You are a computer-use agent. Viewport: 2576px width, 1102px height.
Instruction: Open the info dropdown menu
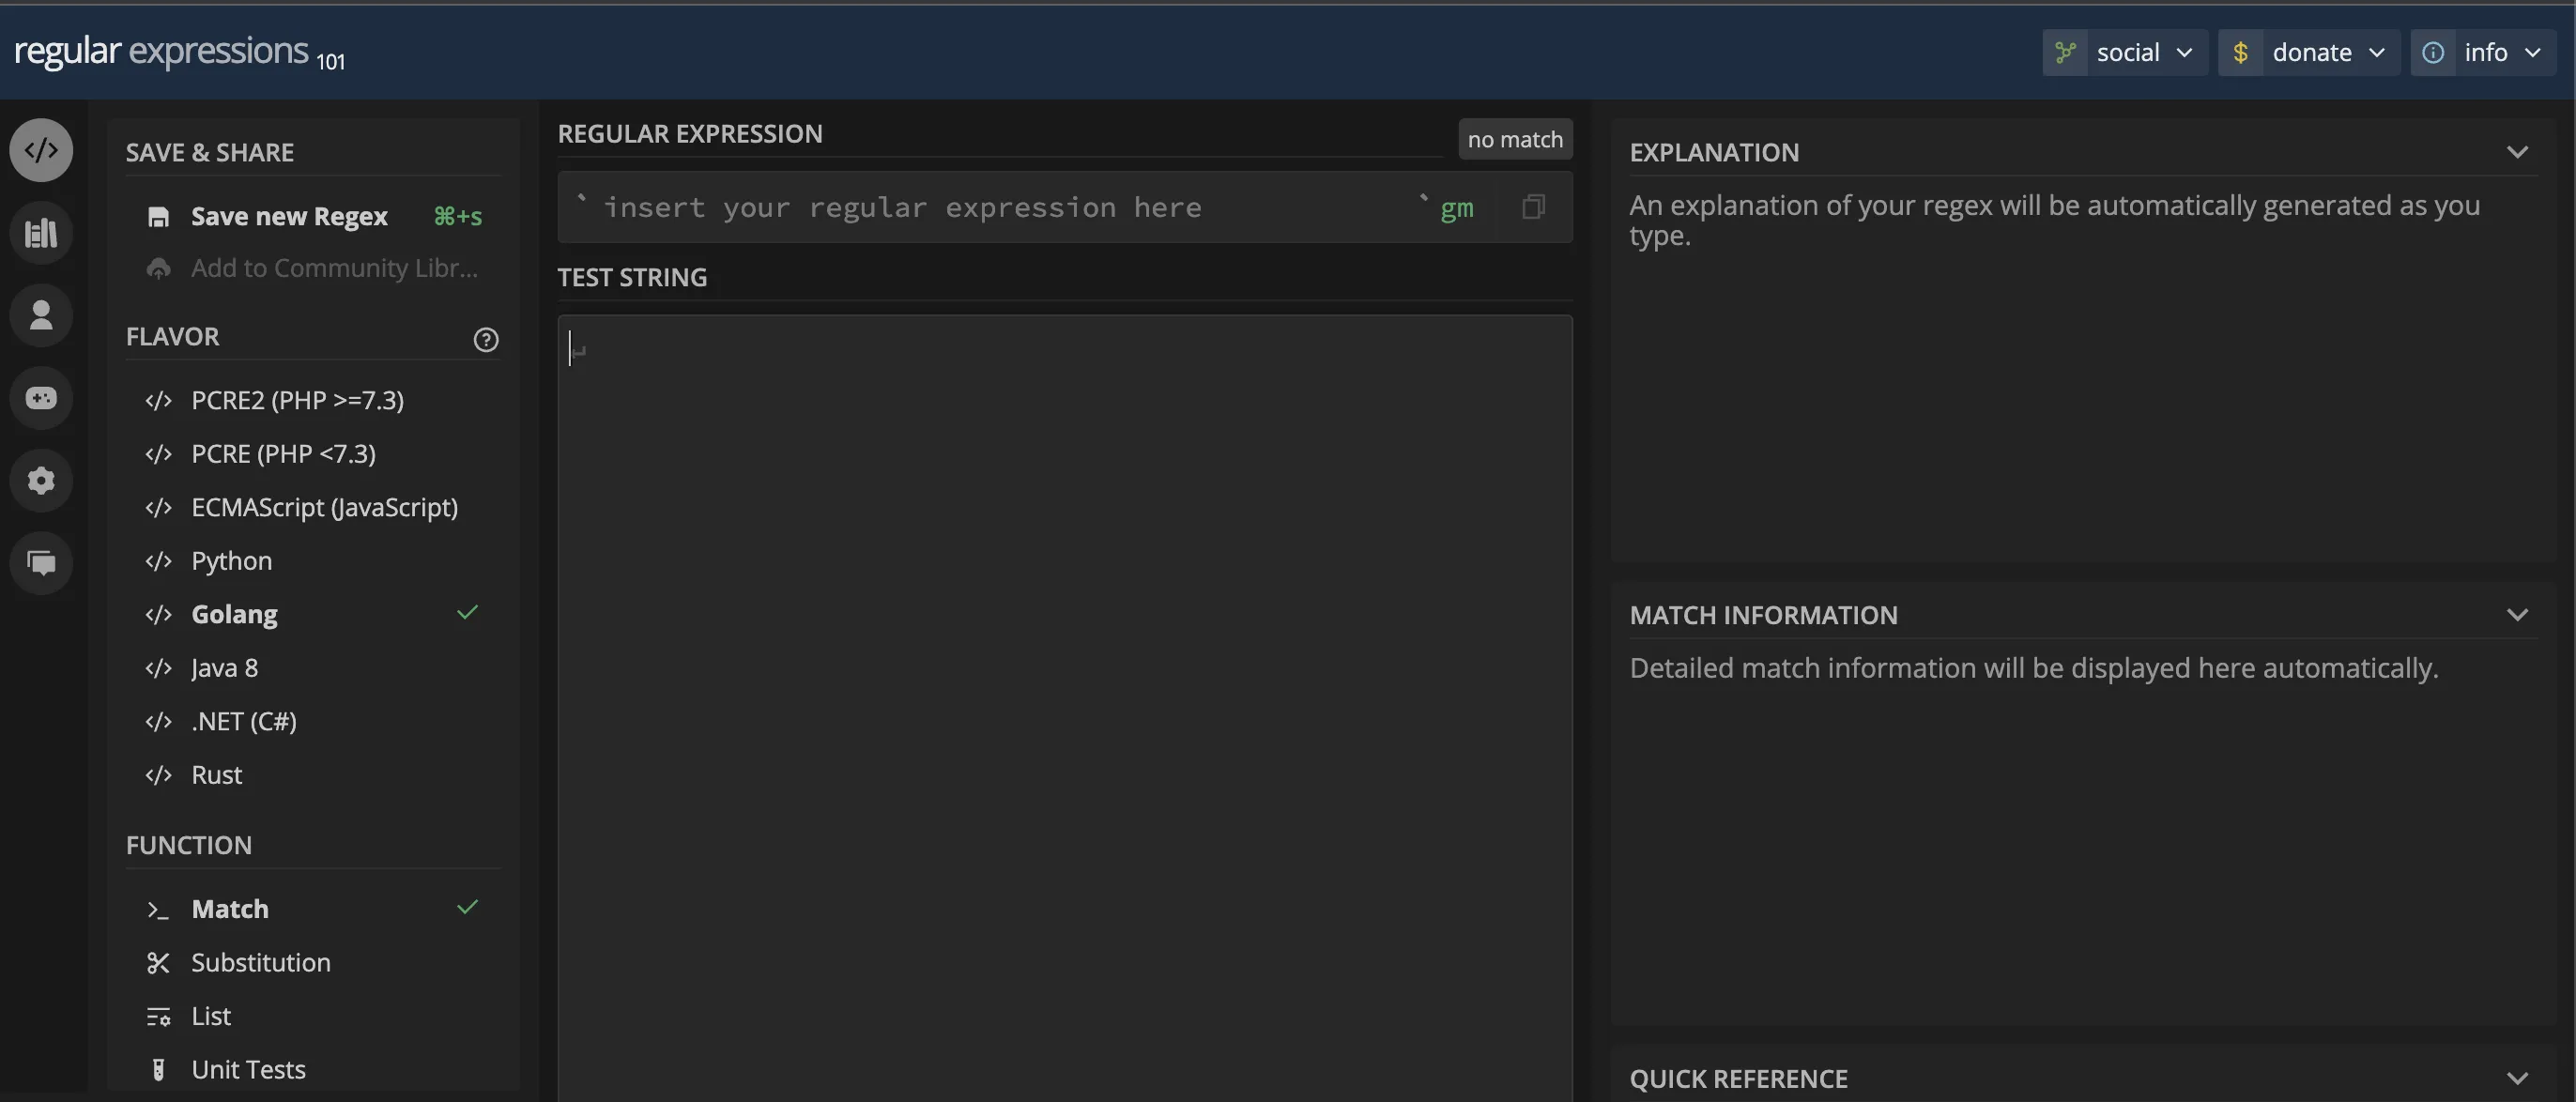[2483, 52]
